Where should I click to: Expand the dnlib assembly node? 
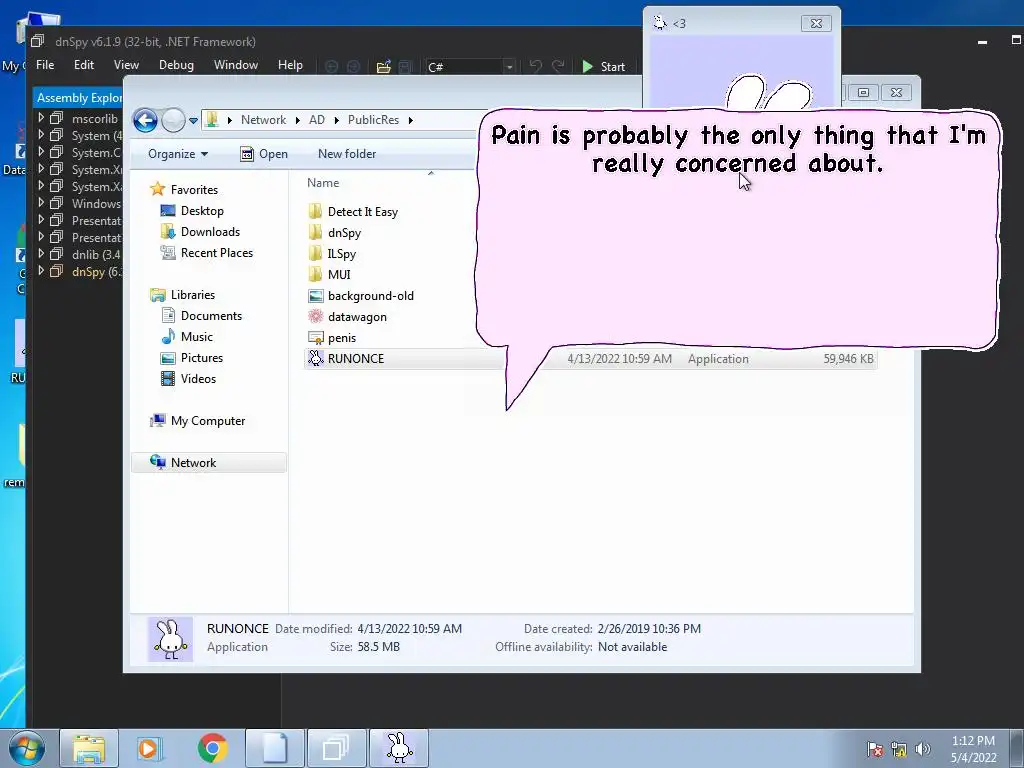pos(41,253)
